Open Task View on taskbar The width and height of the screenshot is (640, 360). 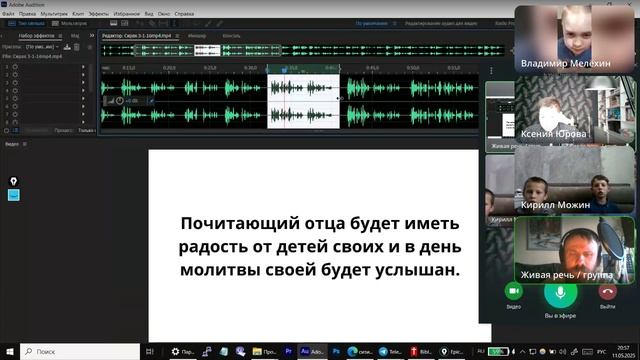coord(149,351)
